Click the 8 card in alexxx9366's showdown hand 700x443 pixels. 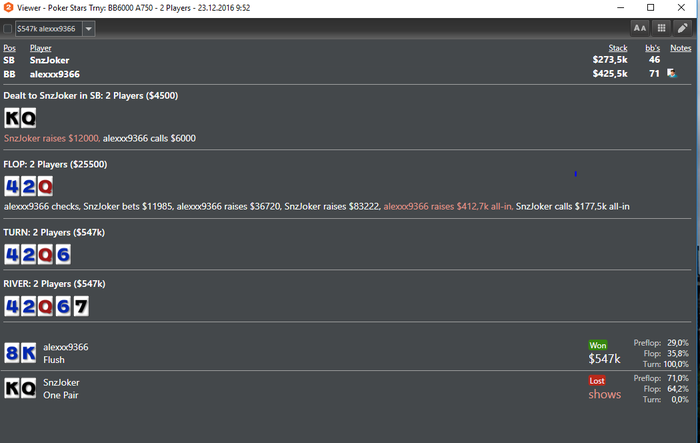tap(12, 353)
